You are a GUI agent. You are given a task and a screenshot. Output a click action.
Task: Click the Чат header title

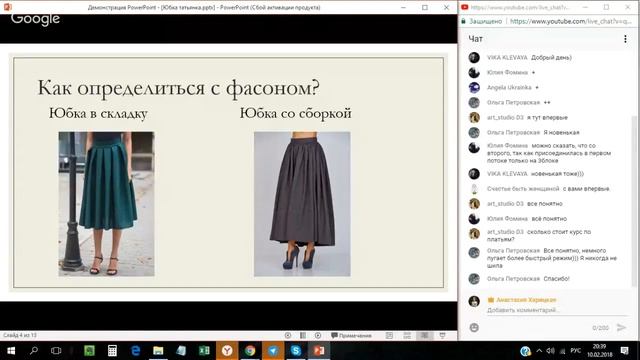pos(476,39)
